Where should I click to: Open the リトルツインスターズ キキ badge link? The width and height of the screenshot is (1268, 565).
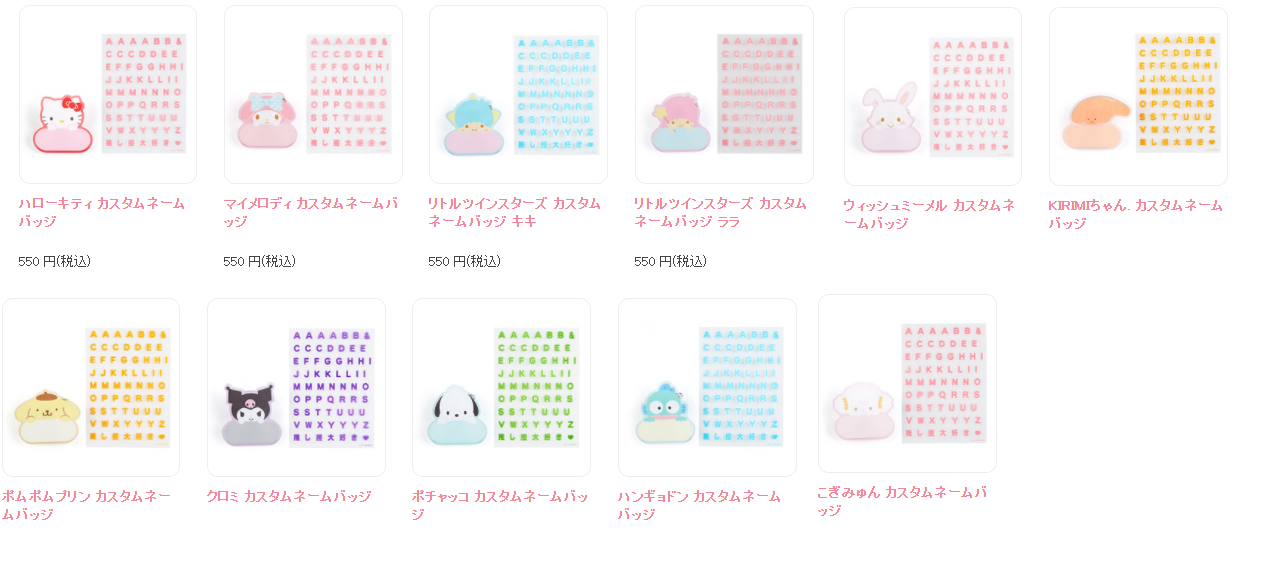514,212
